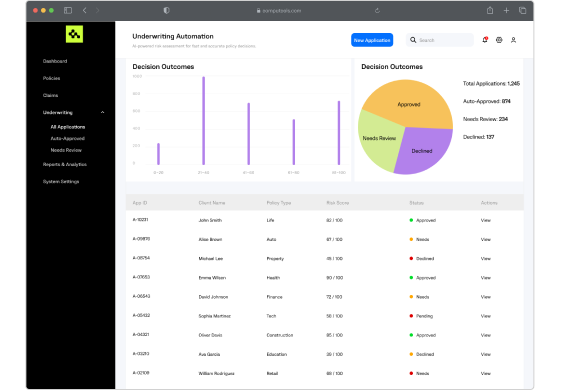Open the notifications bell icon
This screenshot has width=561, height=390.
[485, 40]
